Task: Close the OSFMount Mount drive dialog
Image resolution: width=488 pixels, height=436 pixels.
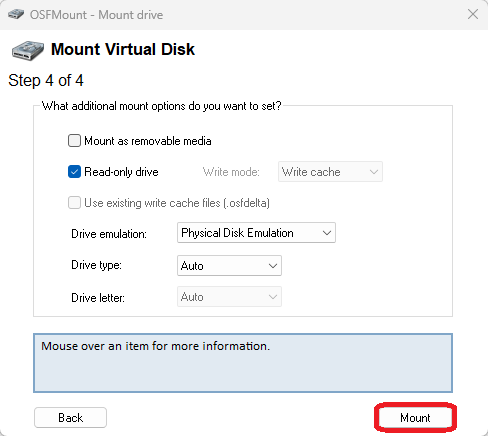Action: tap(473, 14)
